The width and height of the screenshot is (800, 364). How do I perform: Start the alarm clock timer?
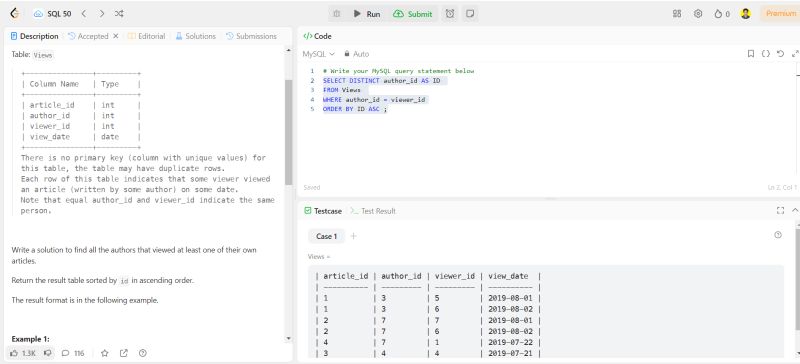point(449,14)
